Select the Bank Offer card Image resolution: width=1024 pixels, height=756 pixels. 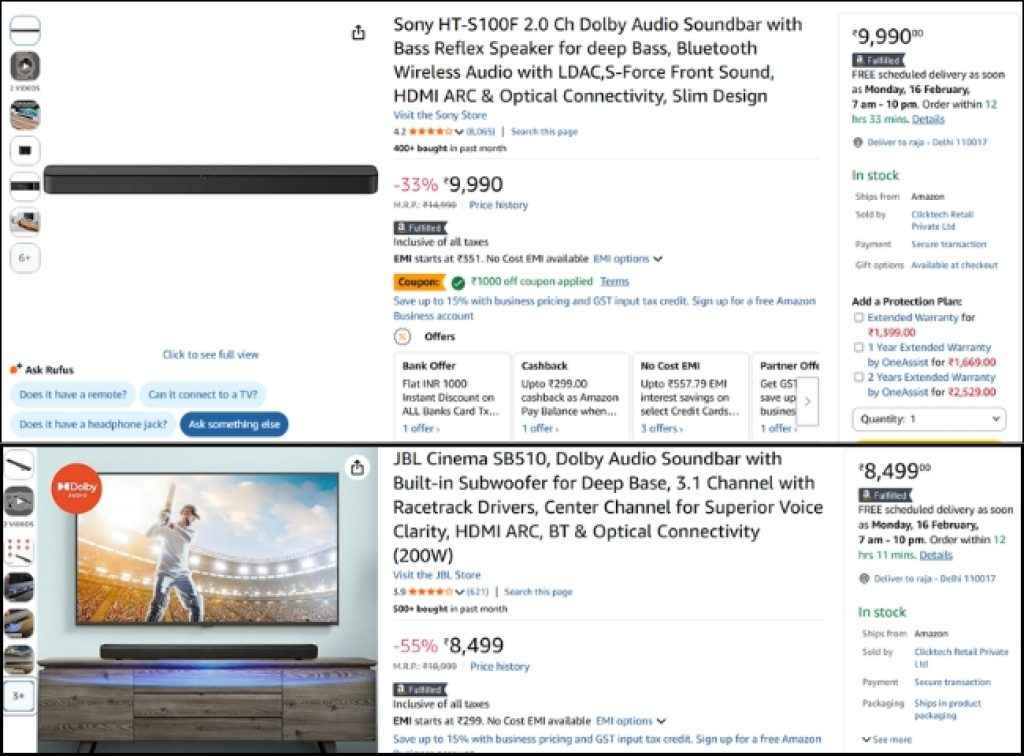452,395
